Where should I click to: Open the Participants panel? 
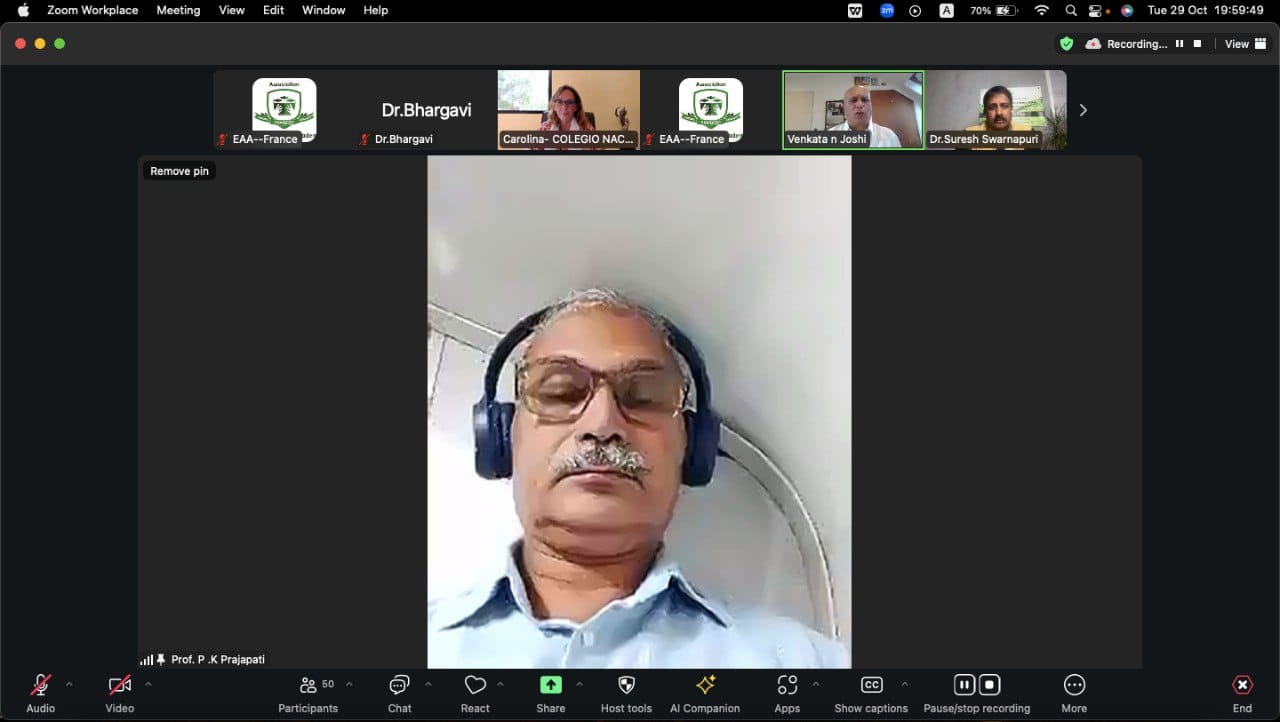click(308, 686)
